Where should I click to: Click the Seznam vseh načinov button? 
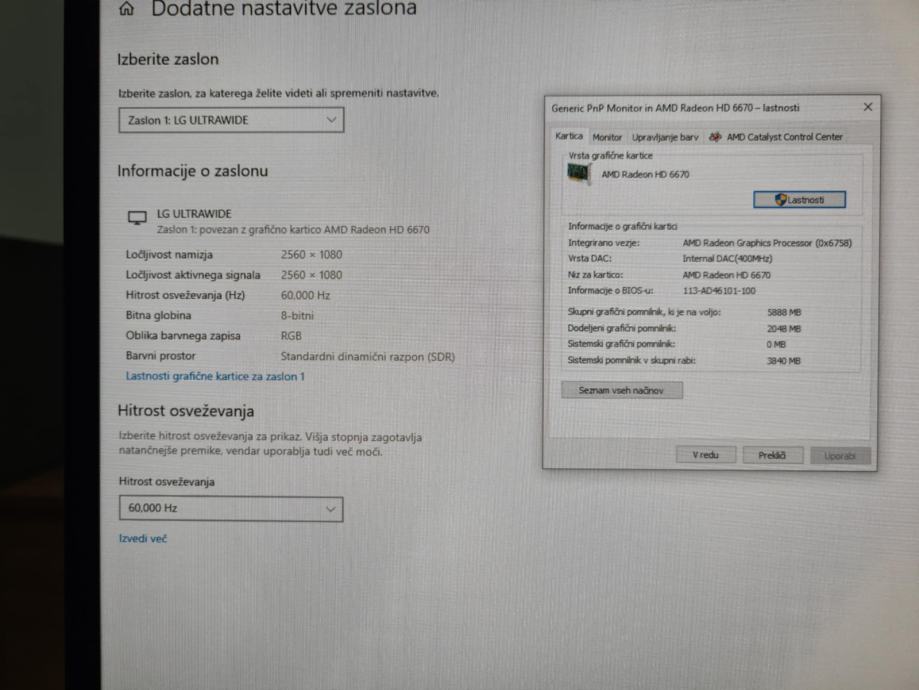[621, 390]
